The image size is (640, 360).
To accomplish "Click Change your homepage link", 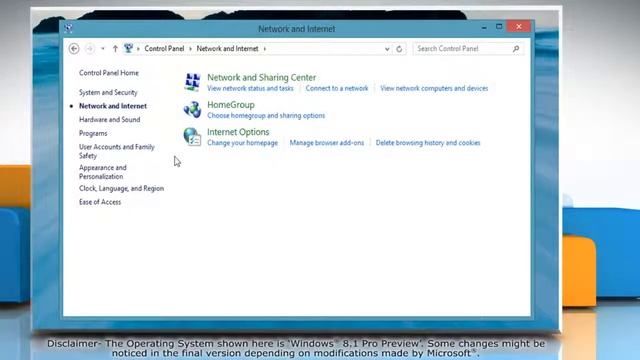I will (242, 143).
